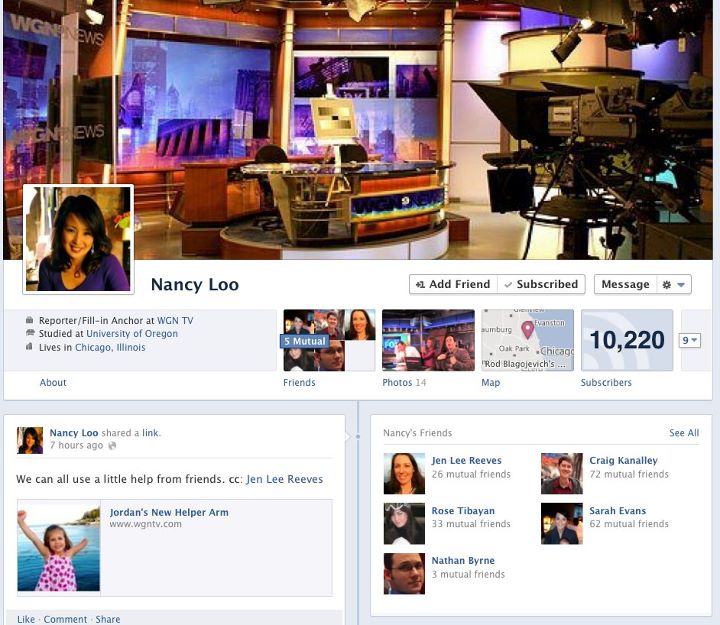Open the 9 more sections dropdown
This screenshot has height=625, width=720.
[x=690, y=341]
